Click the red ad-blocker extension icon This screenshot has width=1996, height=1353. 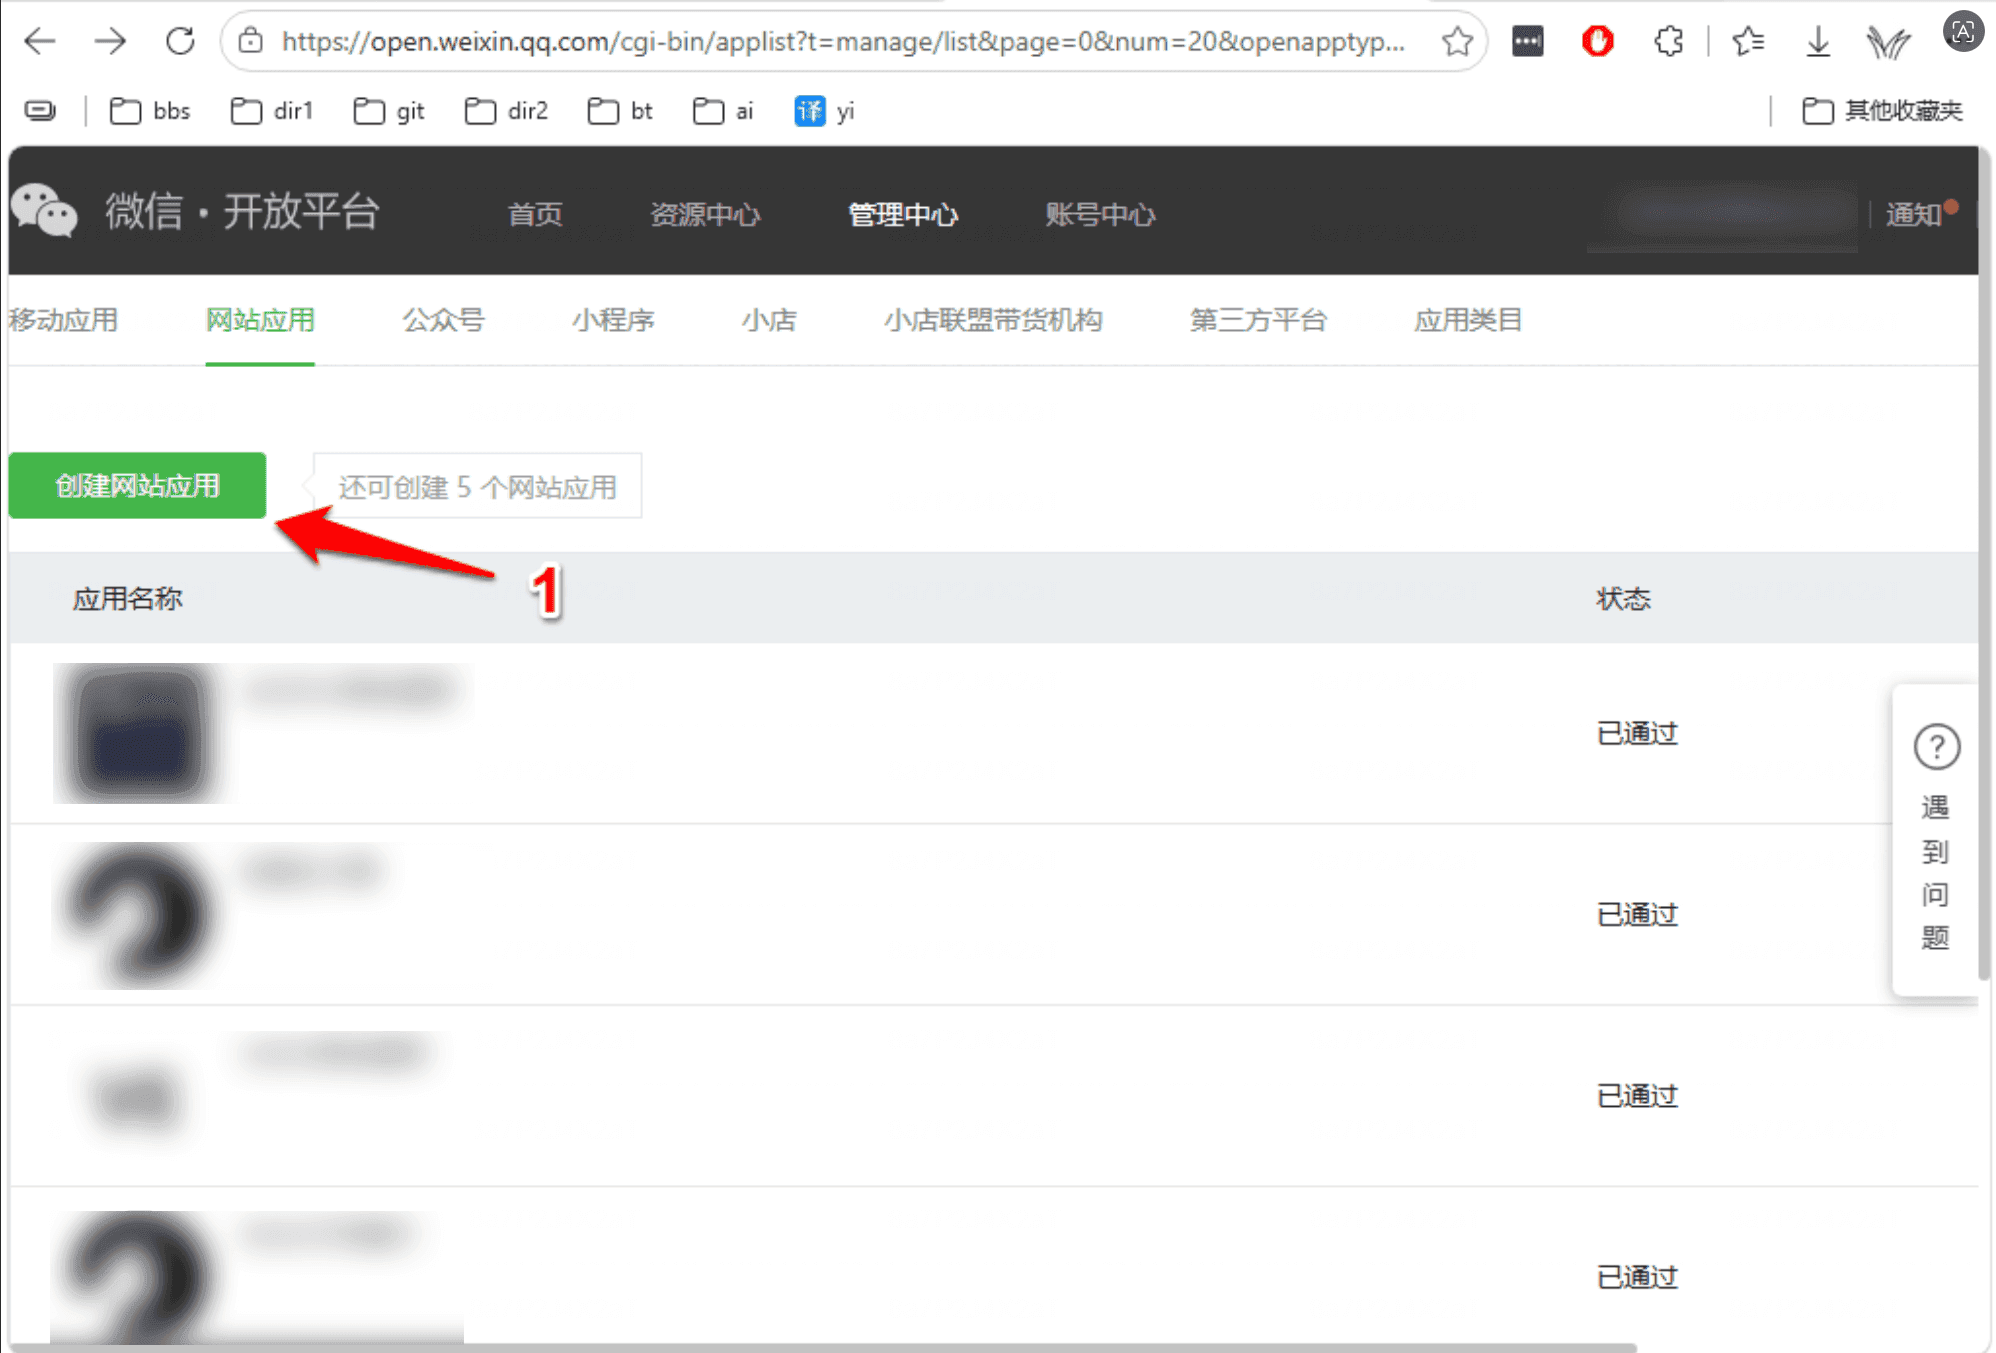click(1597, 41)
